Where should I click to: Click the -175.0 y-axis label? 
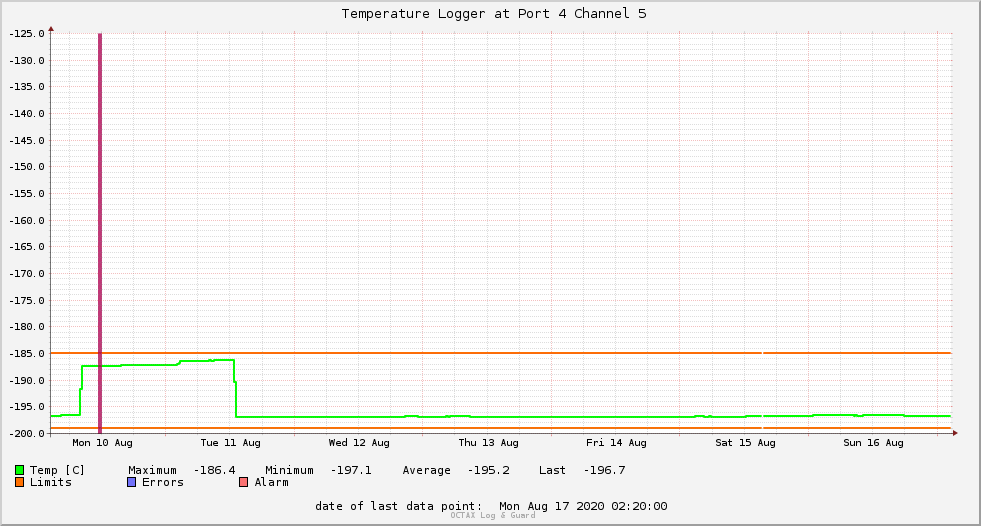point(27,301)
